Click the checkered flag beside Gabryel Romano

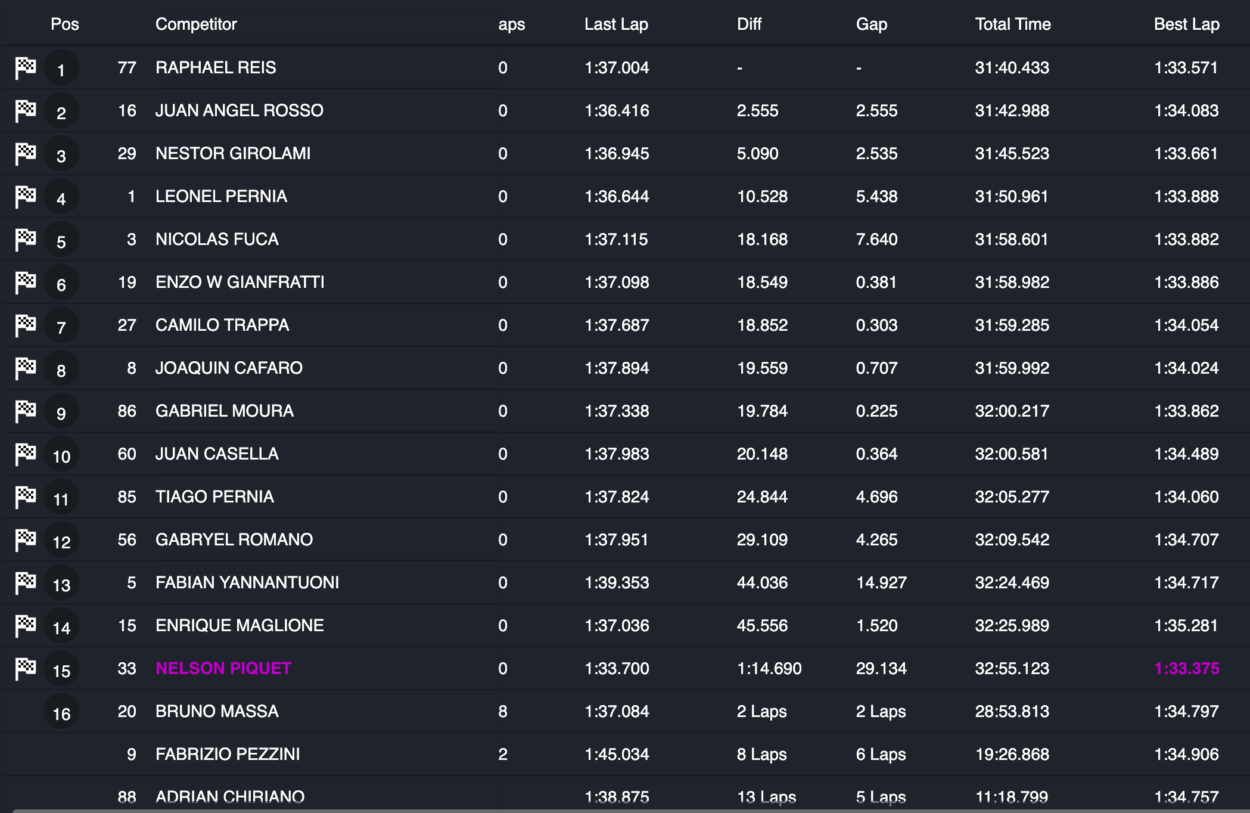click(26, 540)
